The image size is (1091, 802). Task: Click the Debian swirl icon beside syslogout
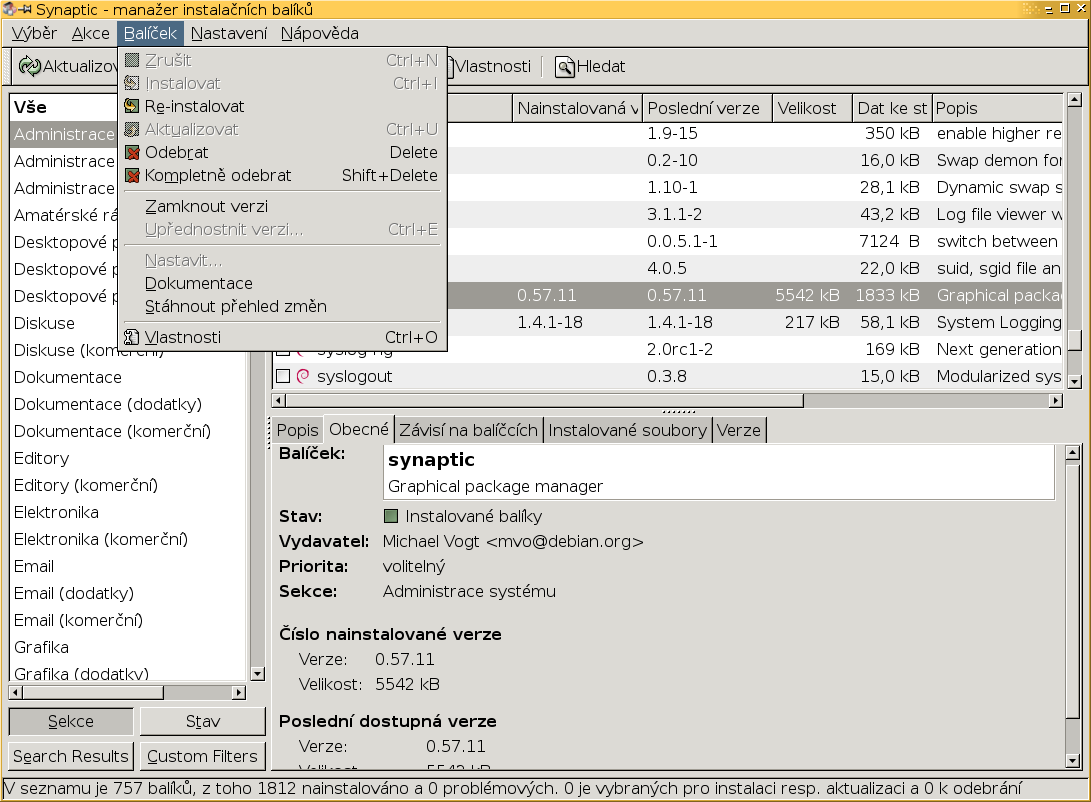[x=303, y=376]
